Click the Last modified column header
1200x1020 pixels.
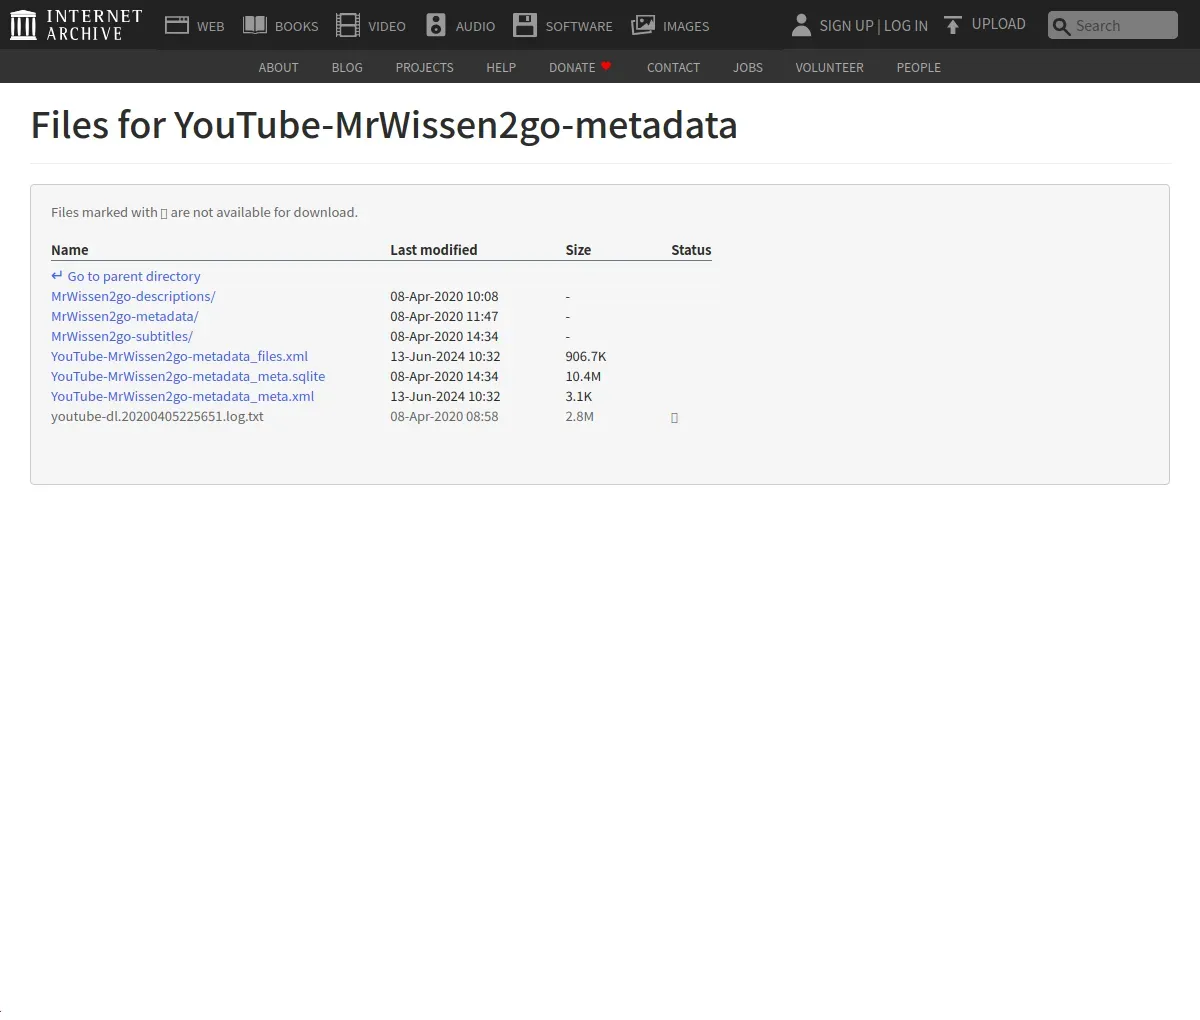434,250
